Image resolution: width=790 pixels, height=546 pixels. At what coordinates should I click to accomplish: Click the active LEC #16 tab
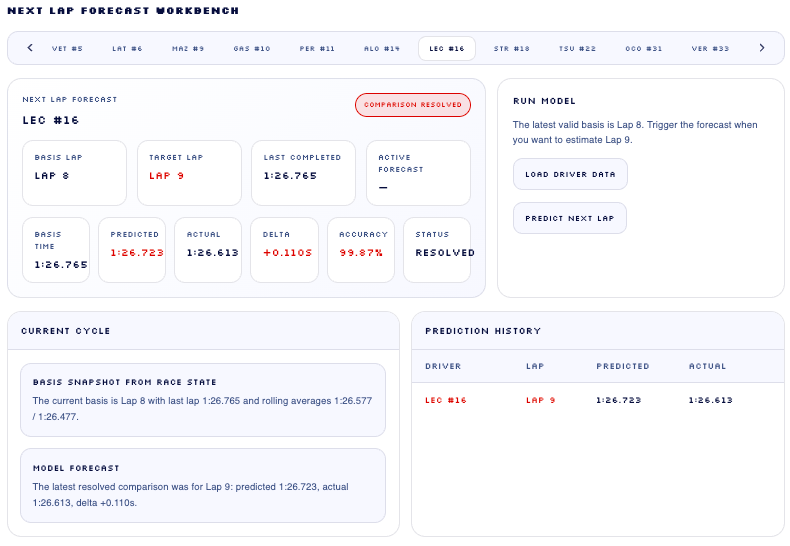(447, 48)
